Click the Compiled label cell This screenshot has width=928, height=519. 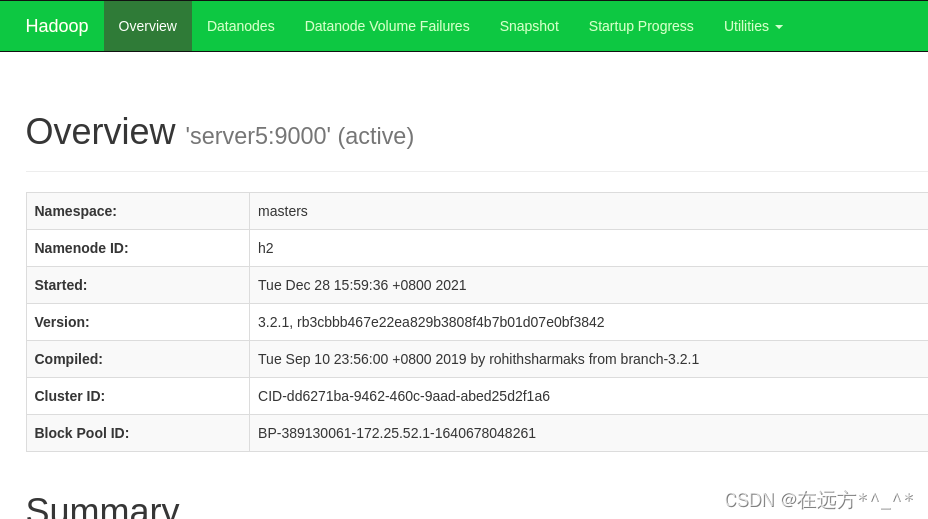pyautogui.click(x=138, y=359)
